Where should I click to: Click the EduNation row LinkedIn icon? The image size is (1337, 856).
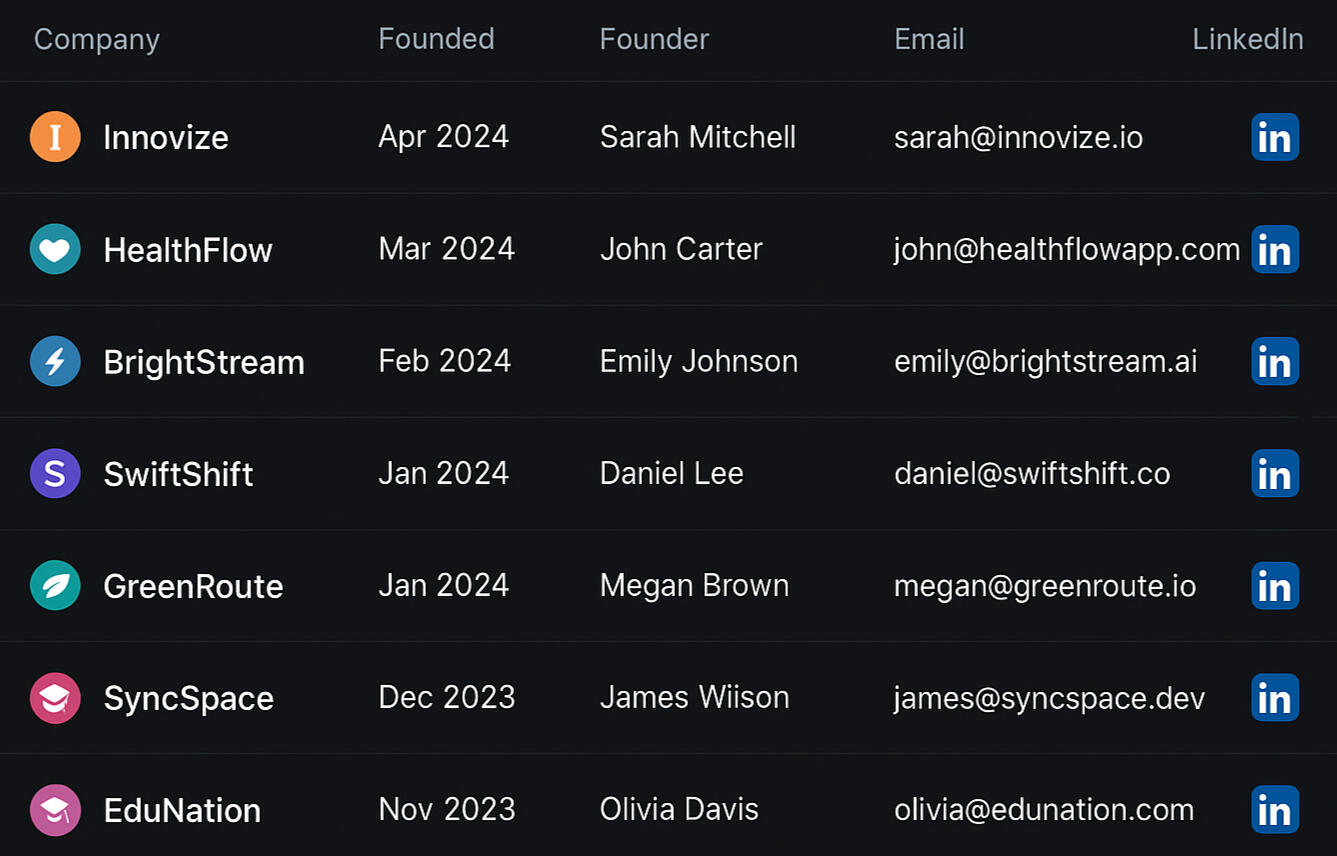[x=1275, y=809]
